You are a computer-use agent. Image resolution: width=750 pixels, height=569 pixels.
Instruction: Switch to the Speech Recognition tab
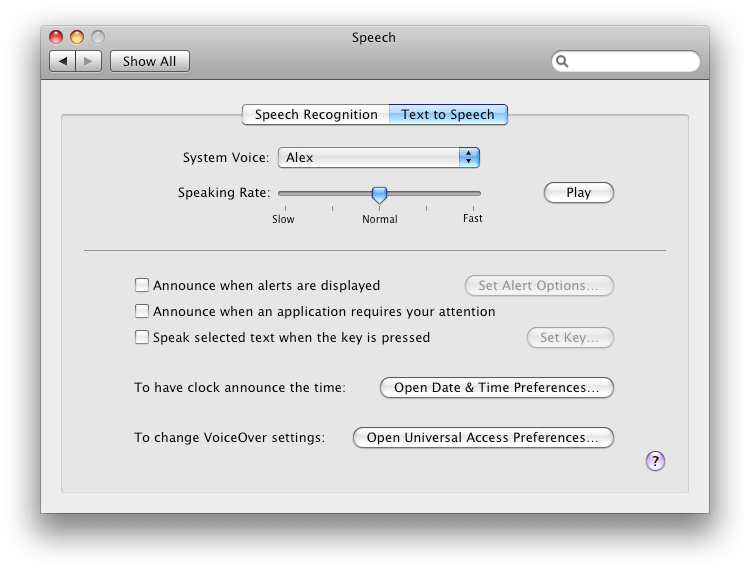[316, 115]
